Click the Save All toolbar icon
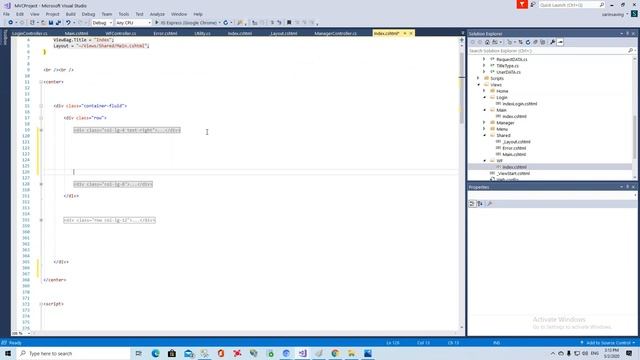The height and width of the screenshot is (360, 640). (x=58, y=23)
